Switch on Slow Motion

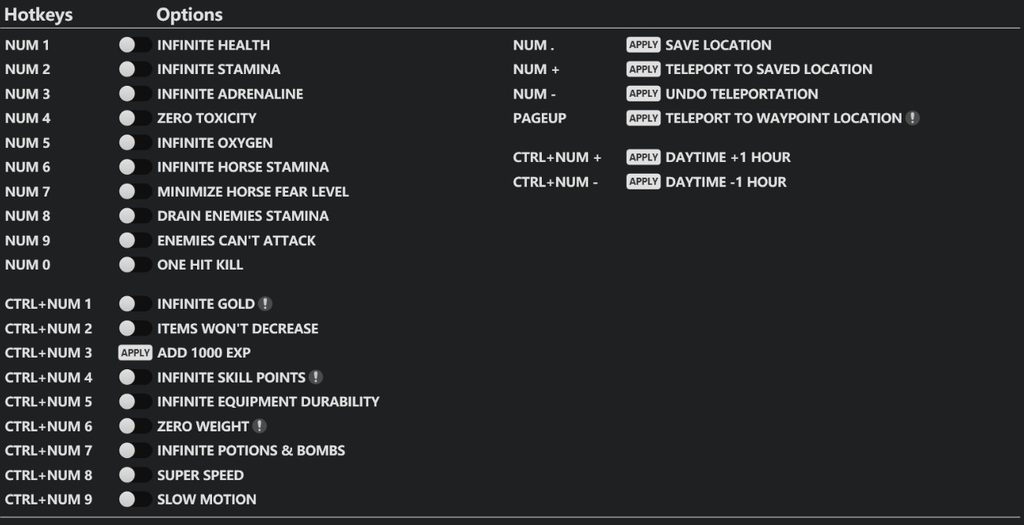click(x=135, y=500)
